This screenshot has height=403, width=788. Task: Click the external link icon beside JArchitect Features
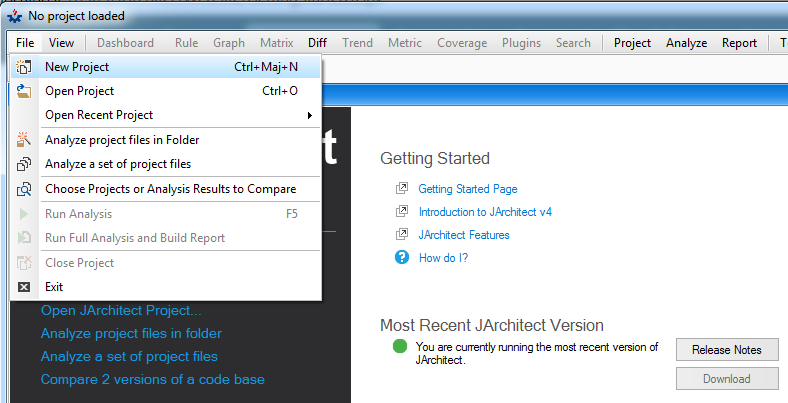click(x=402, y=235)
